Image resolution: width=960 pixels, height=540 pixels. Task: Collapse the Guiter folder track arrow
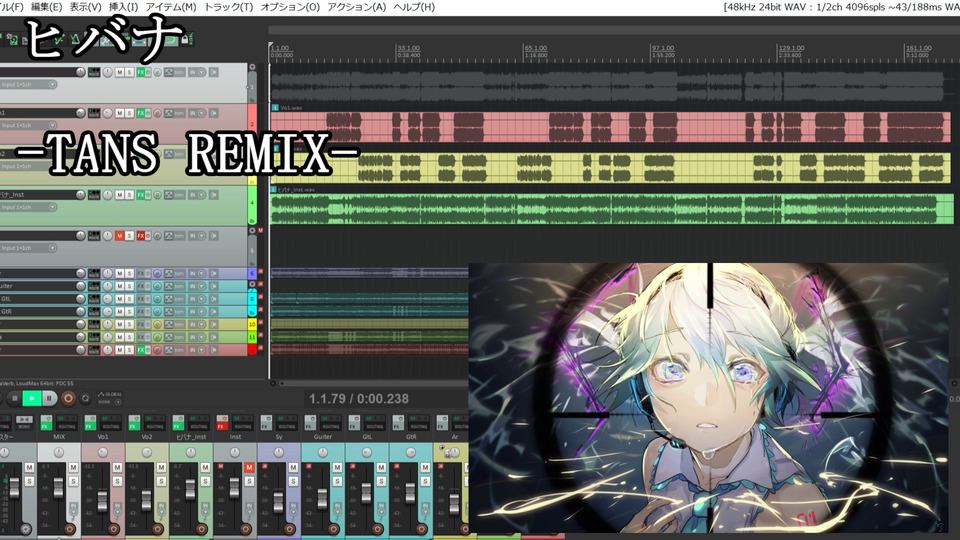click(x=252, y=285)
